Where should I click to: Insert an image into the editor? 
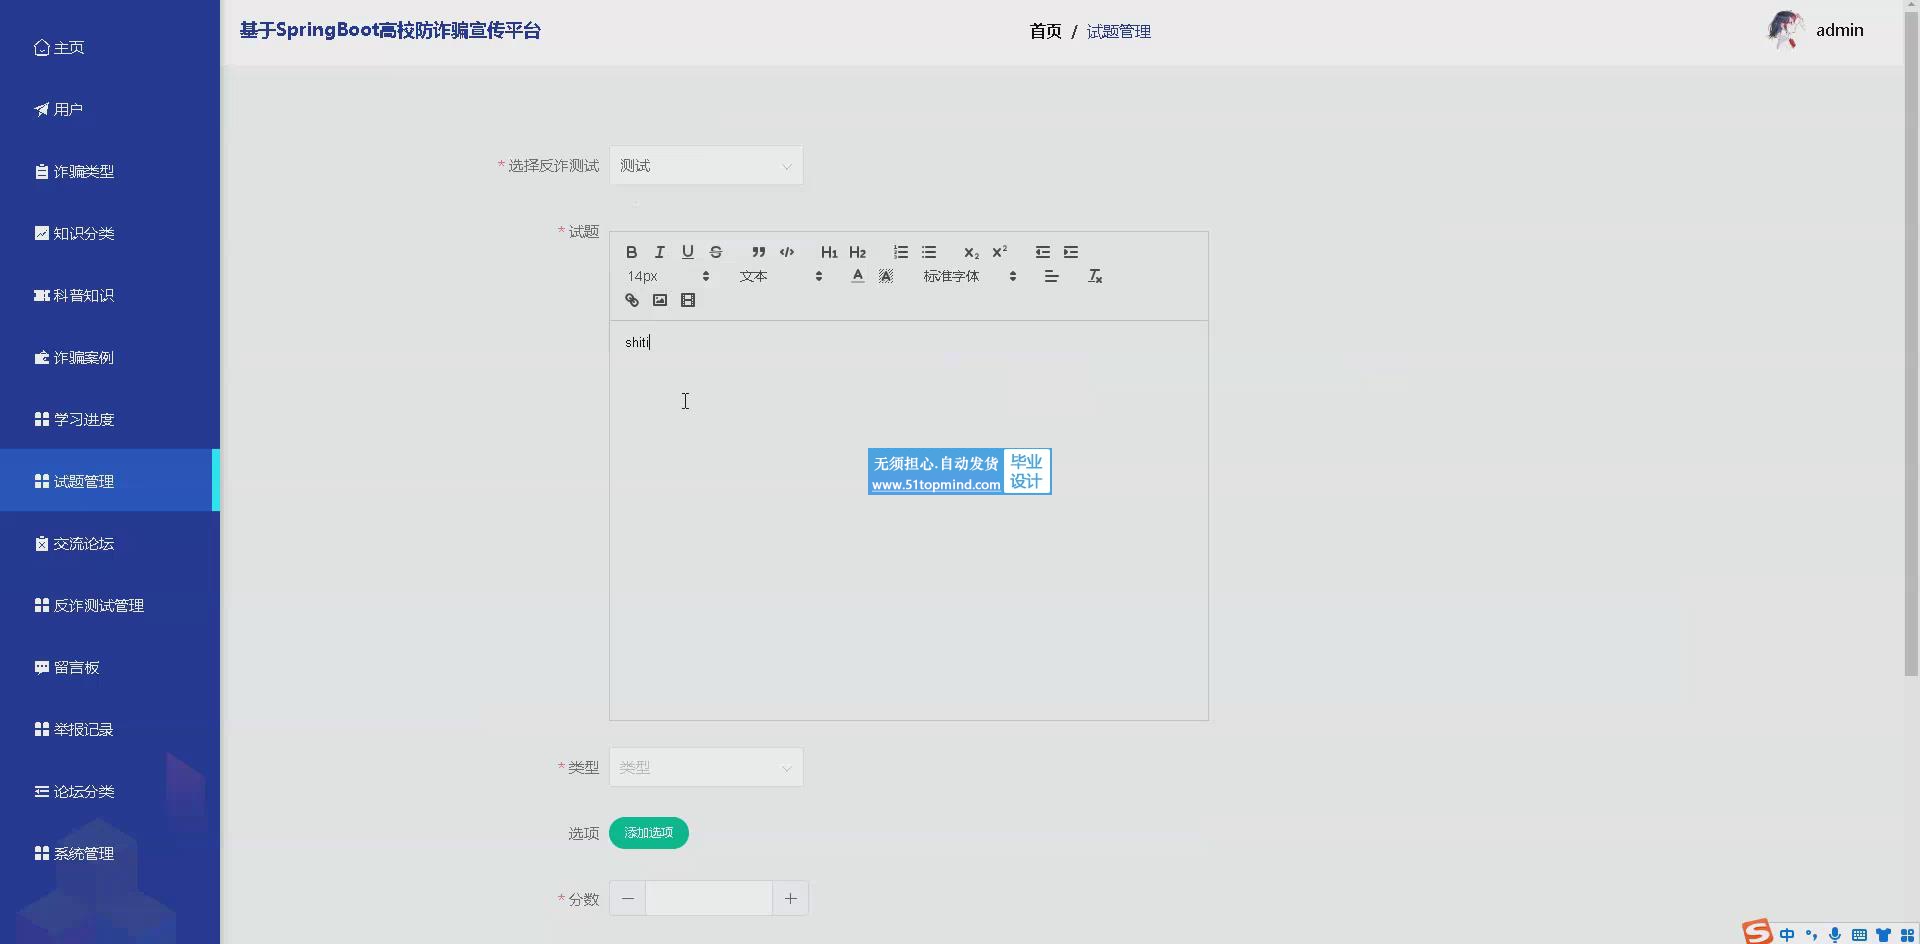(x=659, y=300)
